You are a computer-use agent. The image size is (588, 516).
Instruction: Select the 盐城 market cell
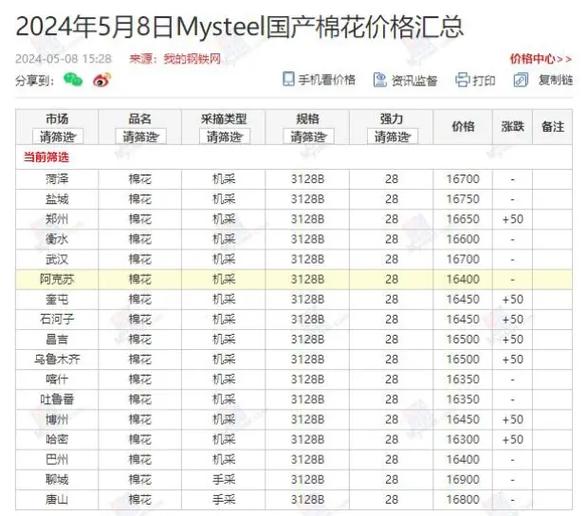(57, 199)
